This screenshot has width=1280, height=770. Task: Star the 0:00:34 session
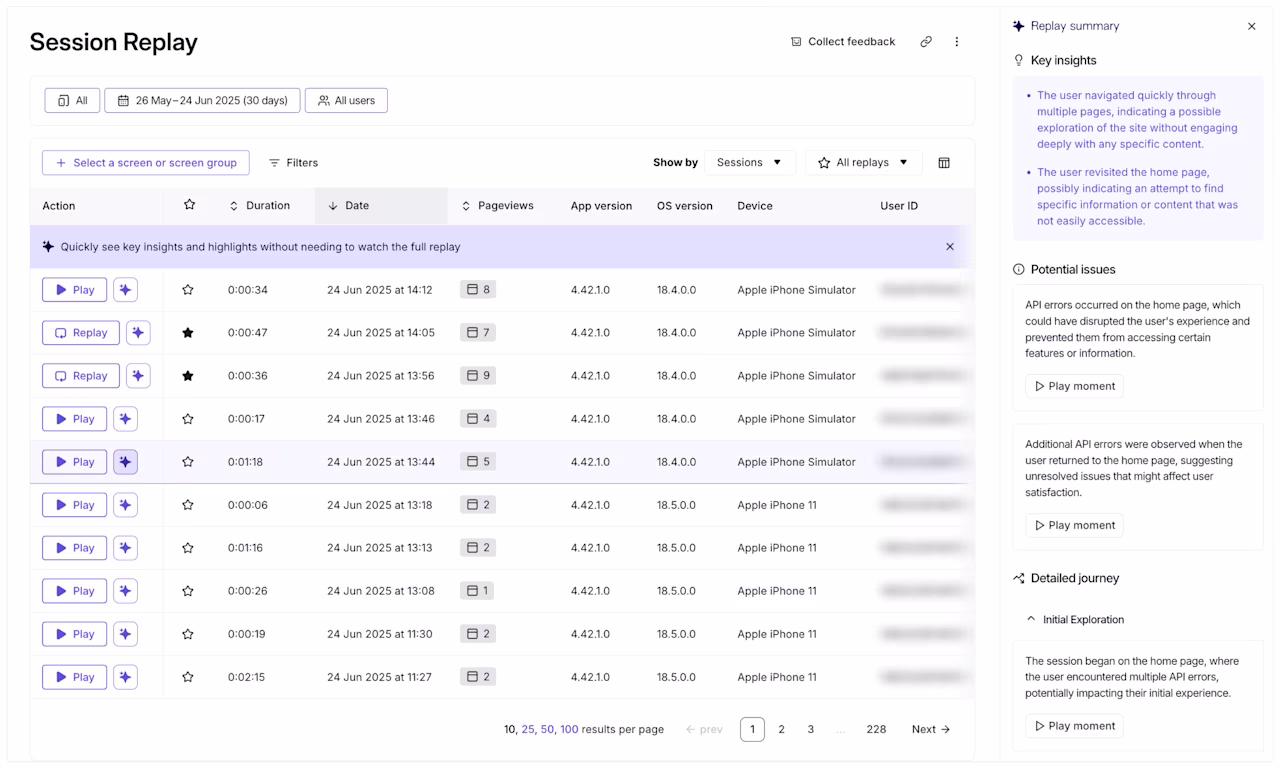pyautogui.click(x=188, y=290)
